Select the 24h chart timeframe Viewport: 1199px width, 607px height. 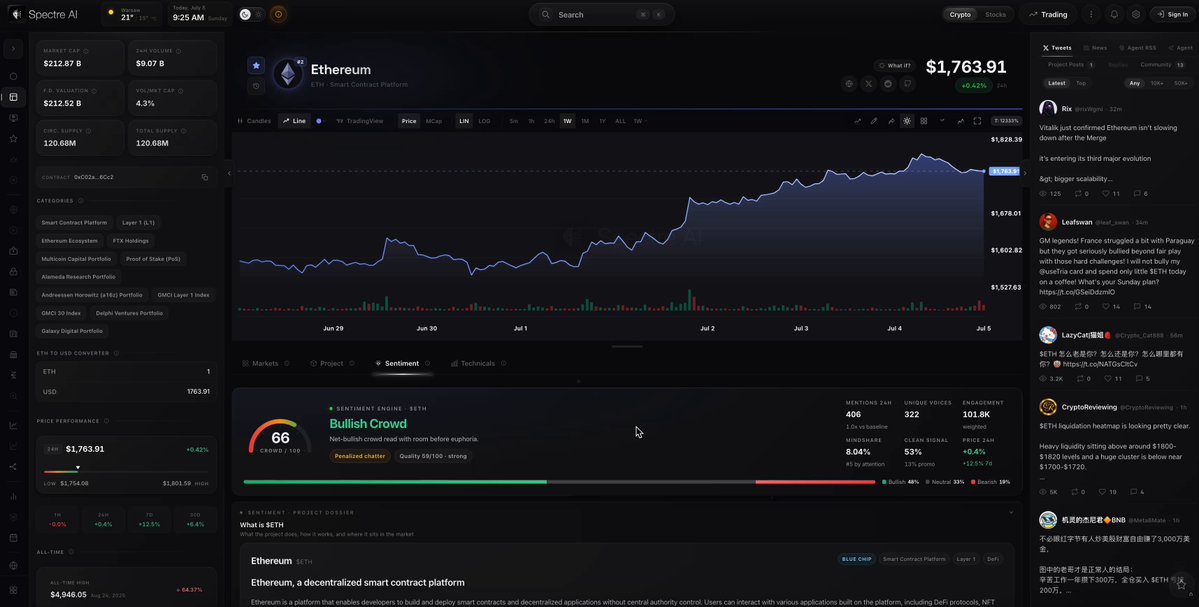point(549,121)
